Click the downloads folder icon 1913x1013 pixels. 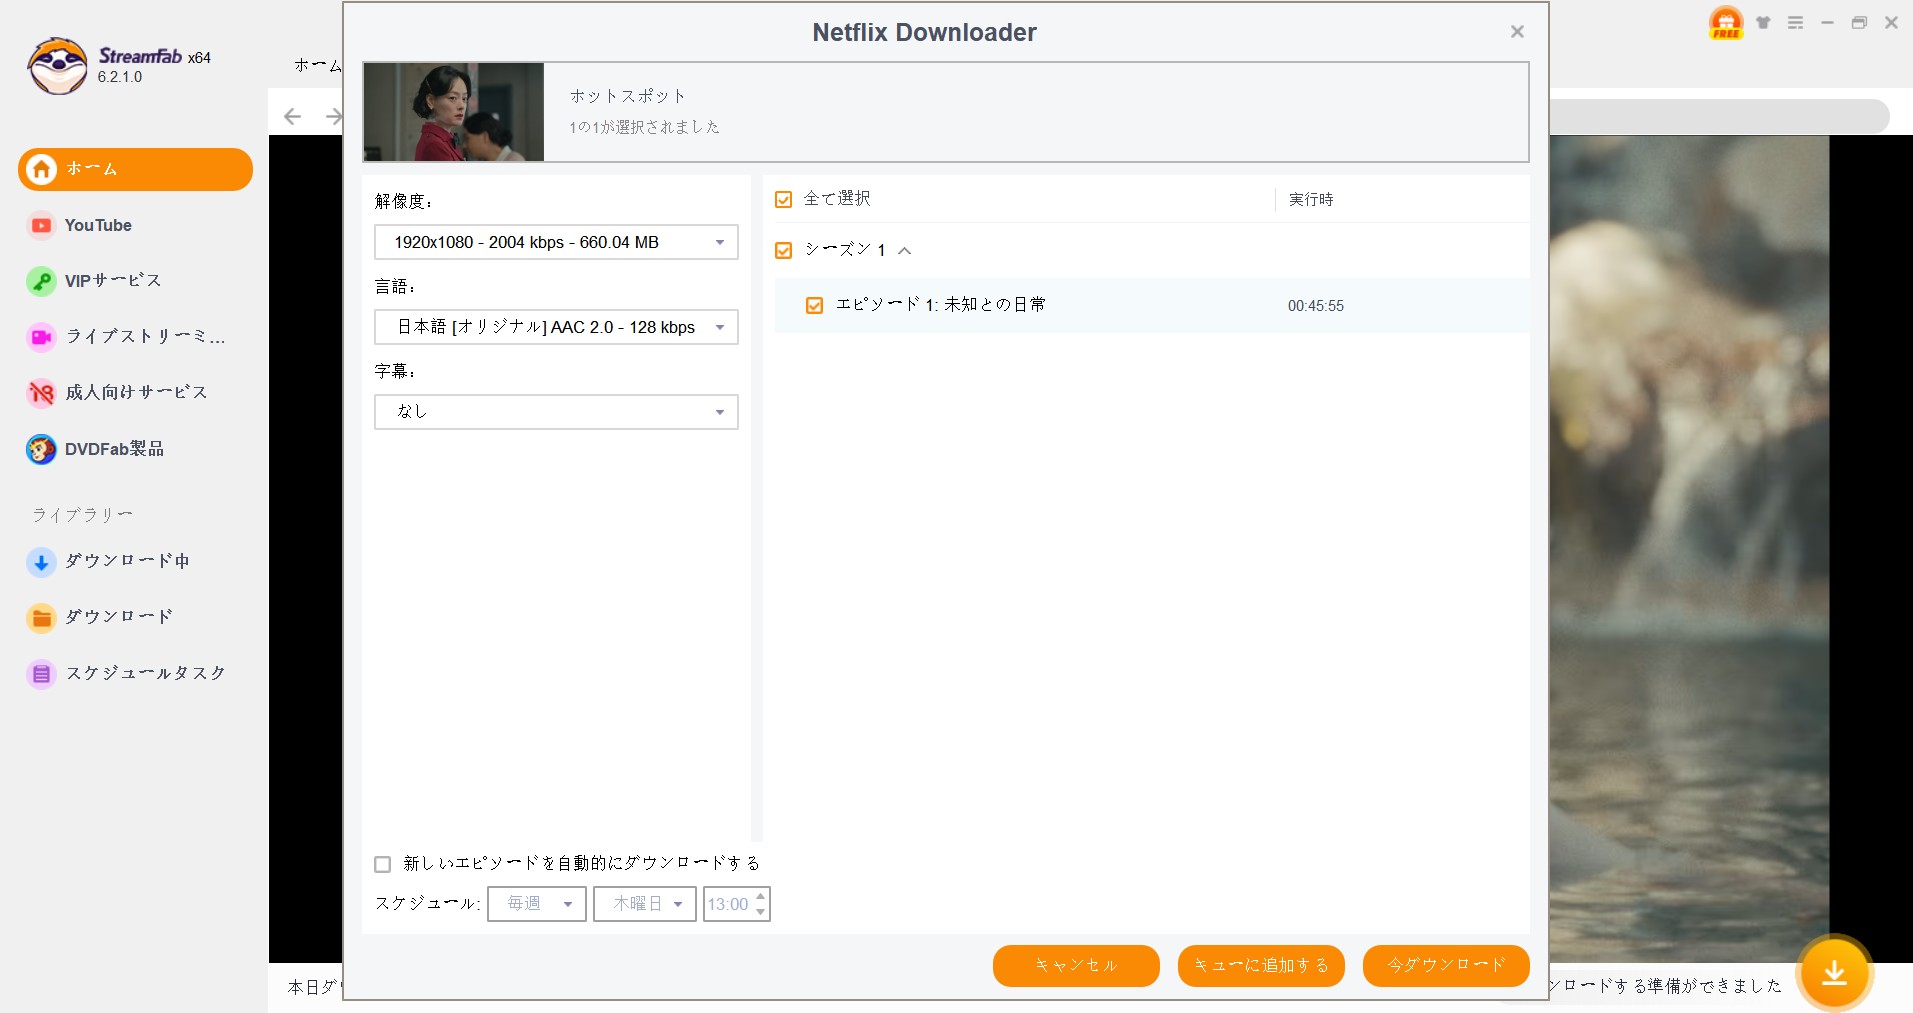[41, 618]
